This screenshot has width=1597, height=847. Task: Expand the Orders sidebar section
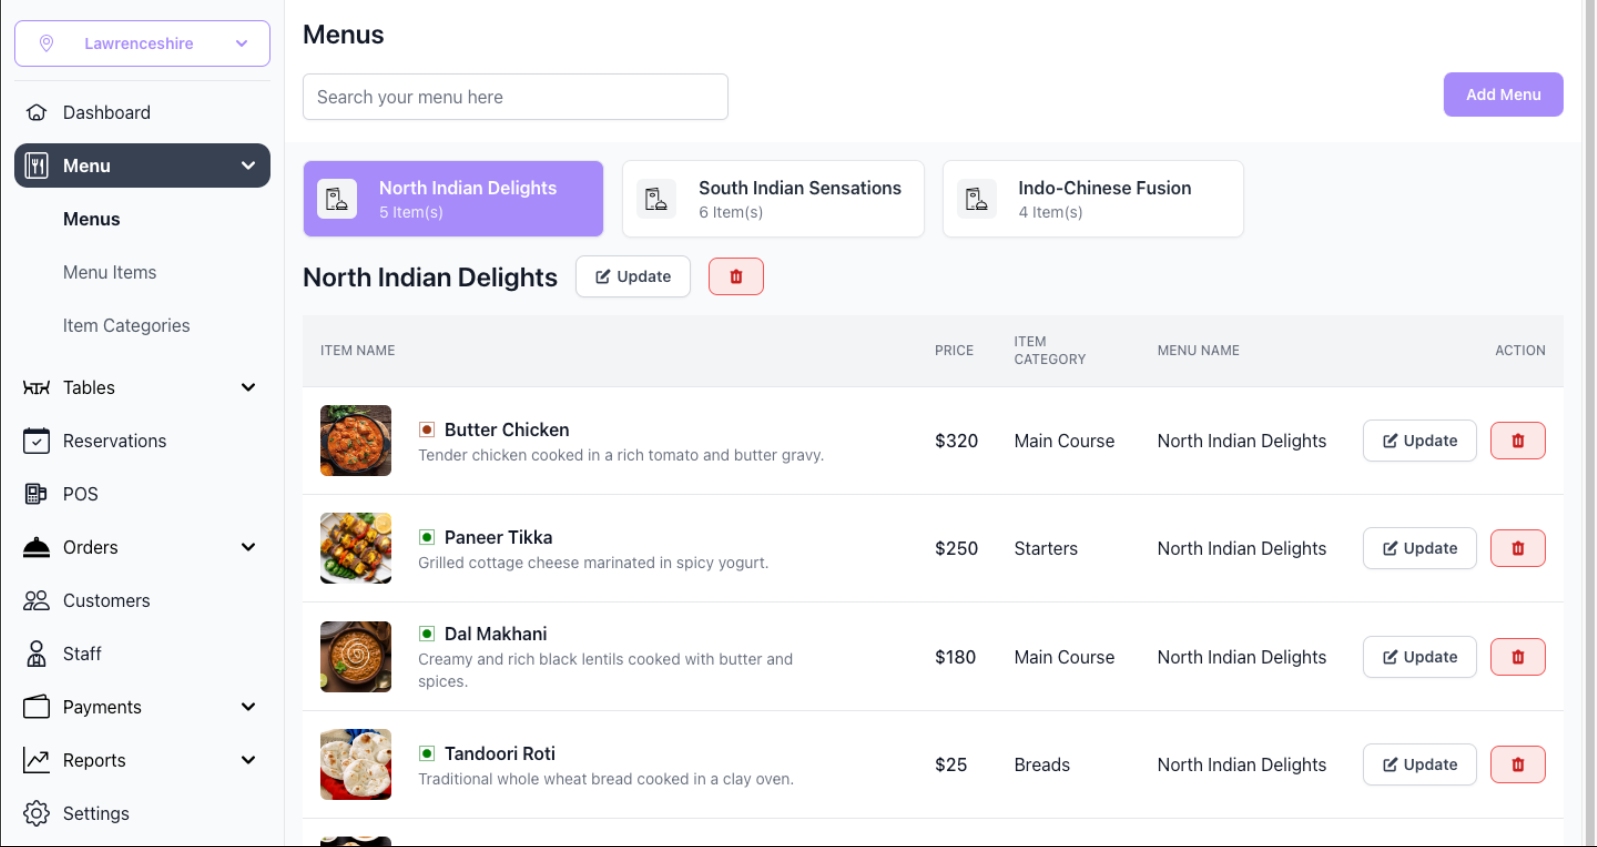(x=248, y=547)
